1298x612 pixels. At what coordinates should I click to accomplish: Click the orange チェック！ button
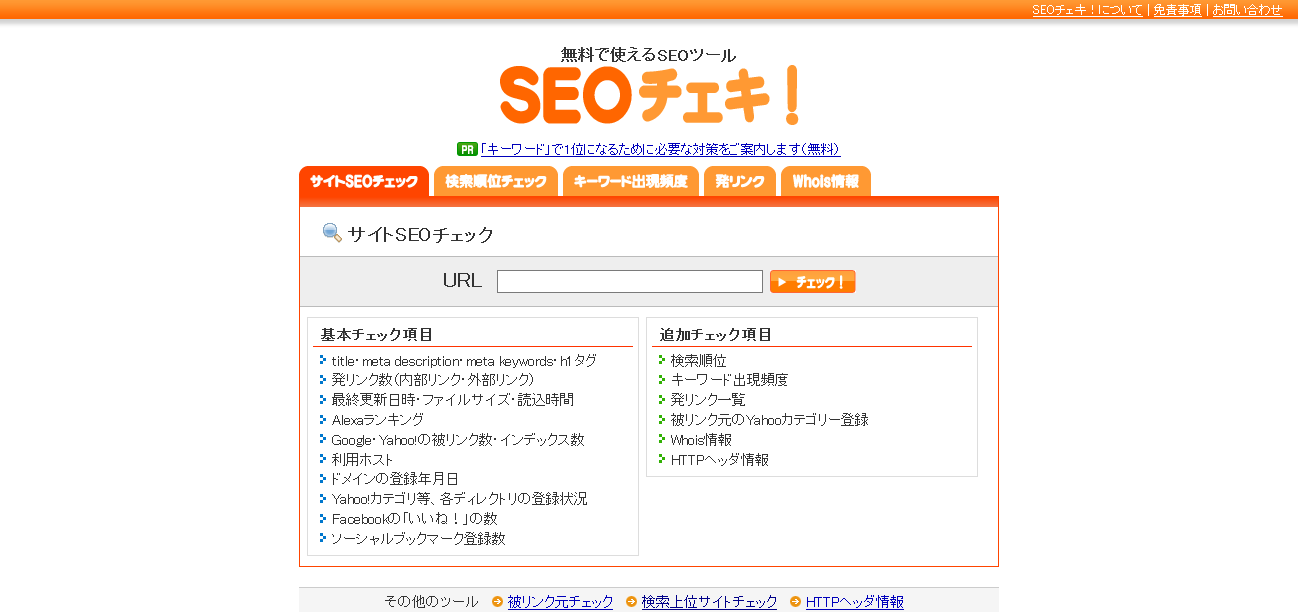(813, 282)
